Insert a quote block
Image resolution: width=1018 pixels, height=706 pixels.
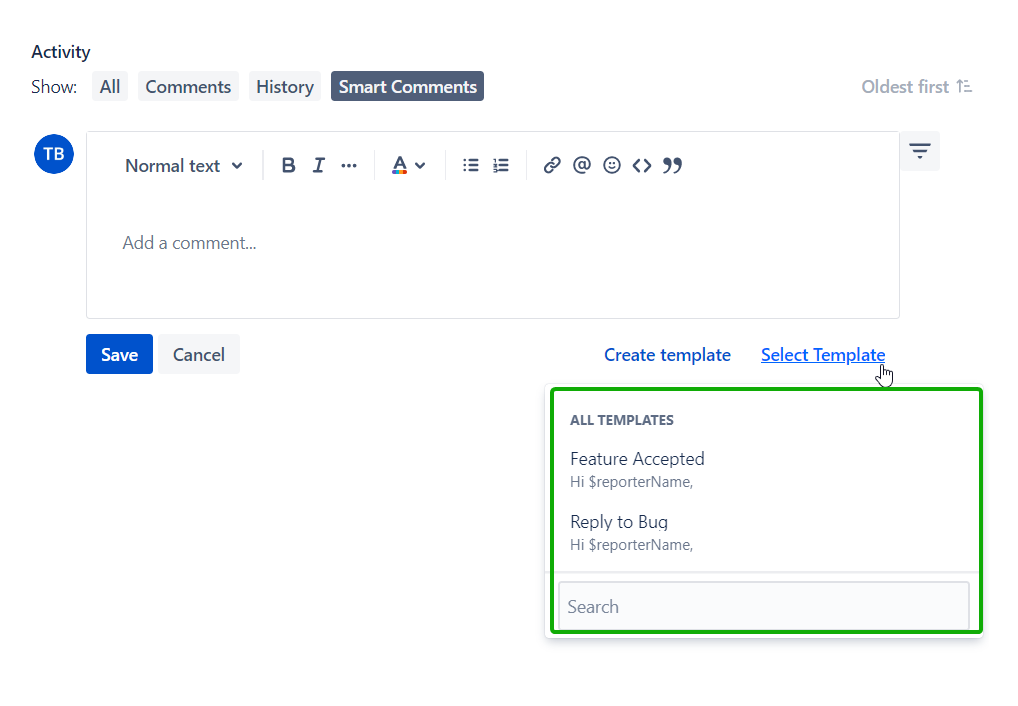[672, 166]
